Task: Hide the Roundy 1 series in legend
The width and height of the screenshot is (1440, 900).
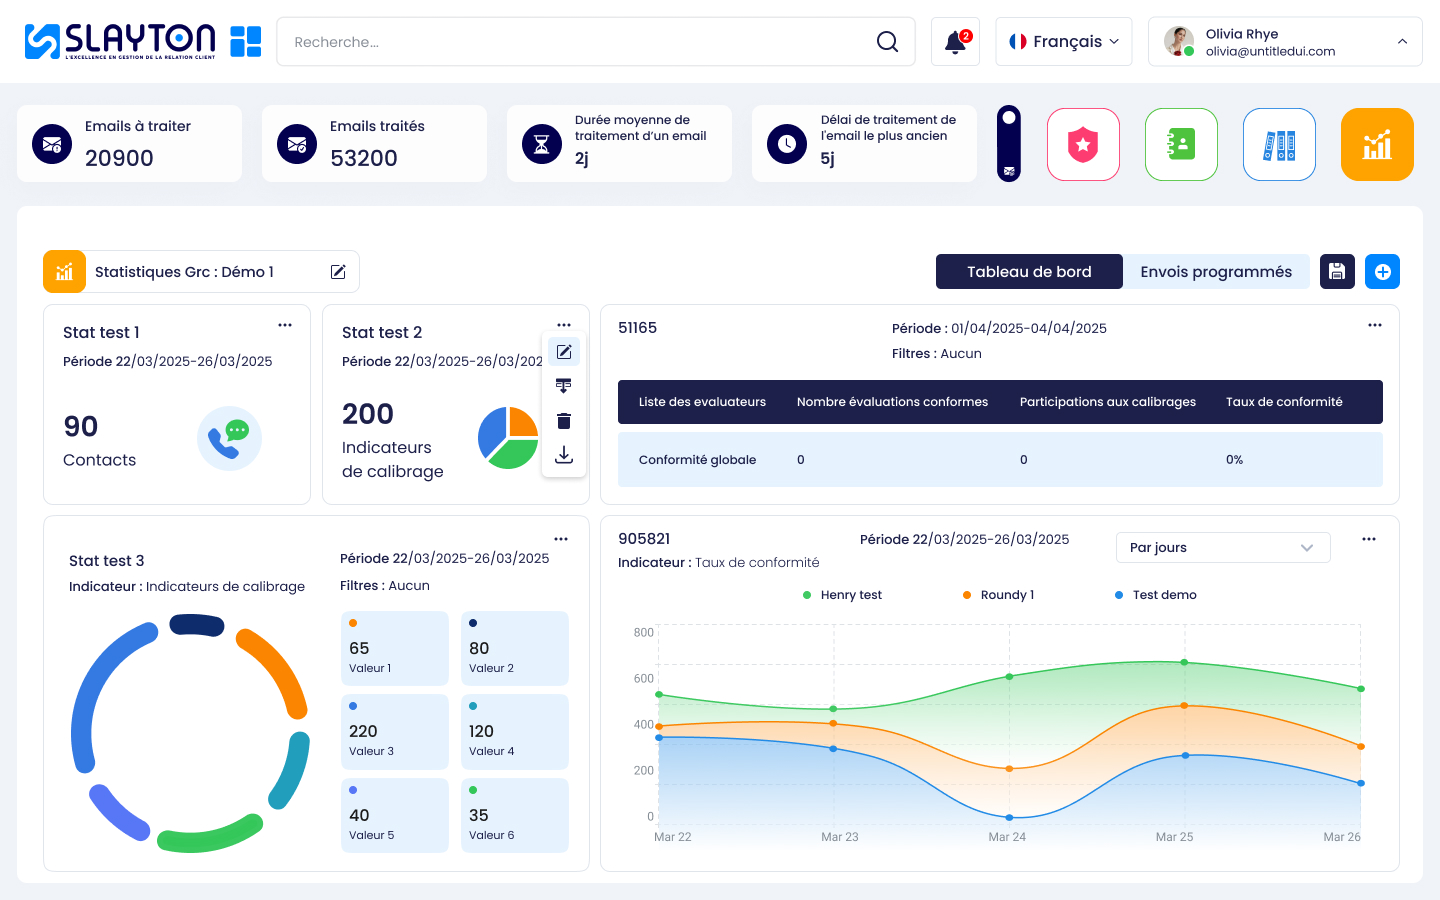Action: point(998,595)
